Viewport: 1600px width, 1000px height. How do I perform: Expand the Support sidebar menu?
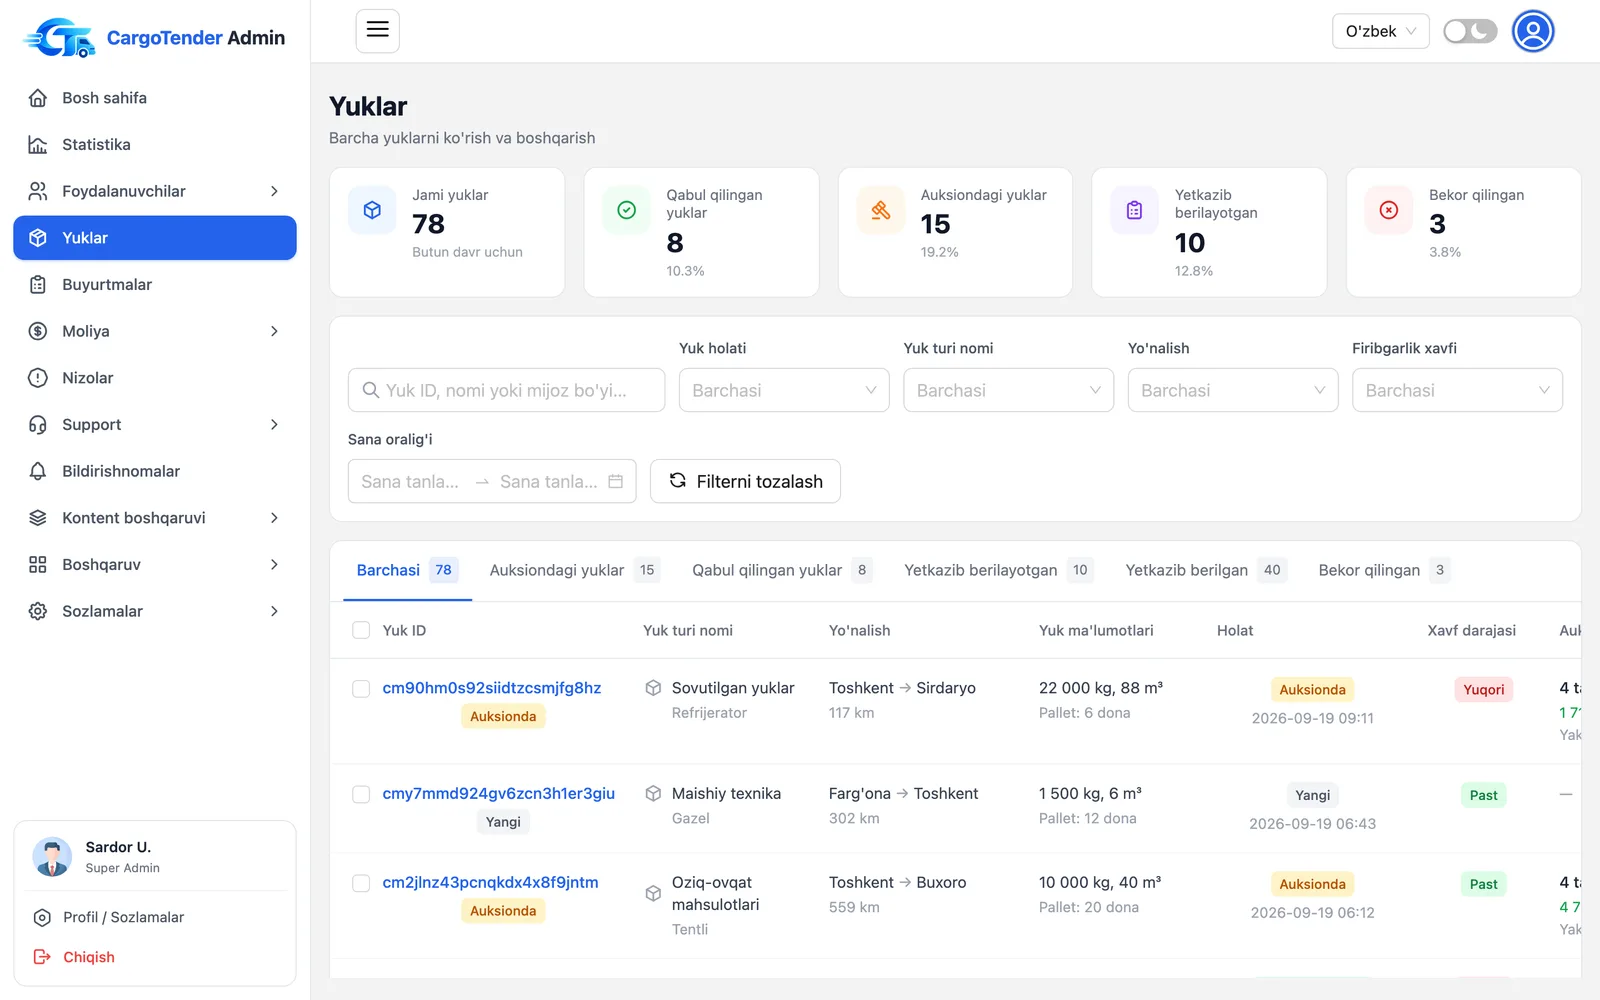pyautogui.click(x=155, y=424)
